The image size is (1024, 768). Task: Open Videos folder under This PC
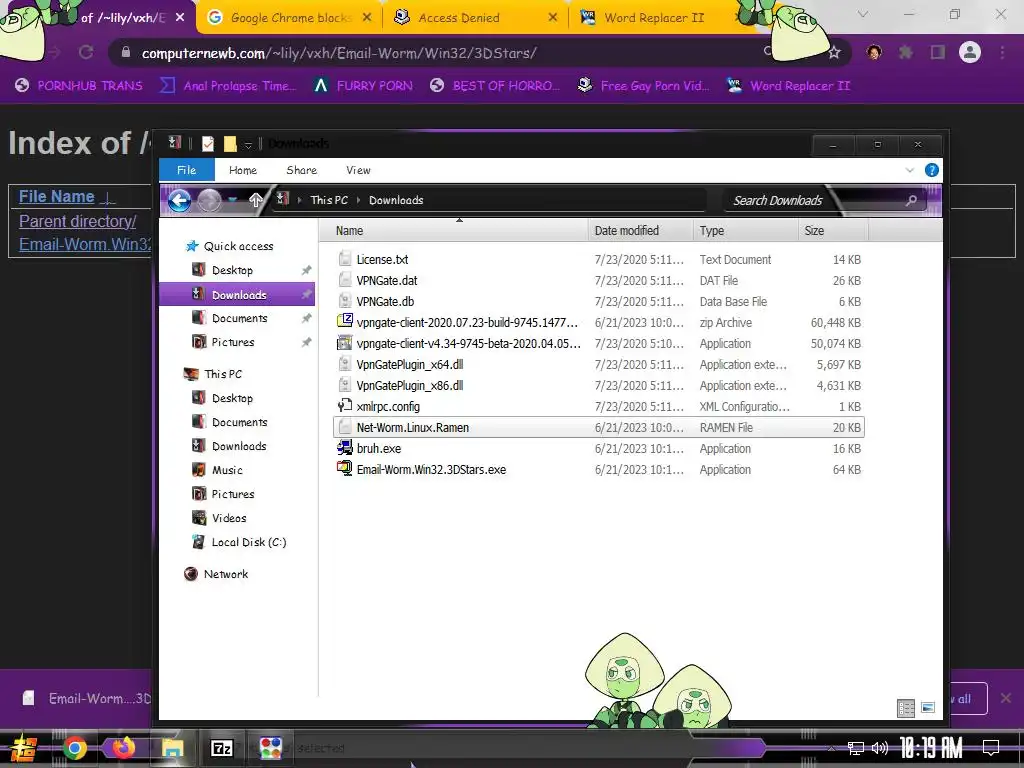229,518
